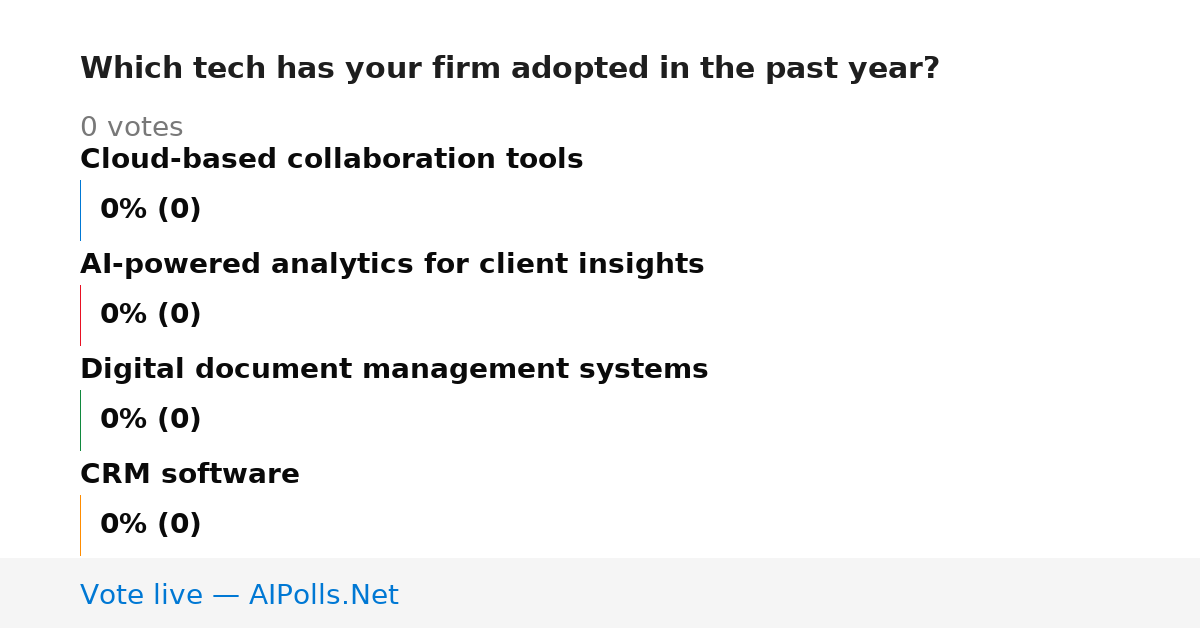The image size is (1200, 628).
Task: Click the orange bar under CRM software
Action: click(x=80, y=525)
